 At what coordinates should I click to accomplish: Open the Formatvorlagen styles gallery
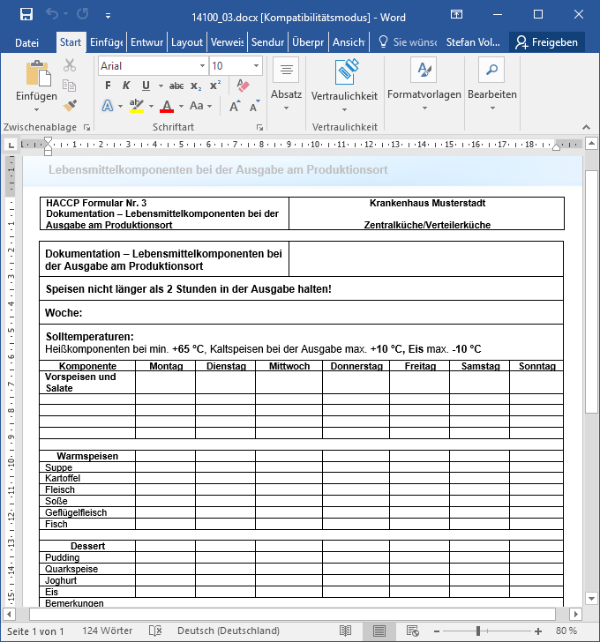point(424,72)
